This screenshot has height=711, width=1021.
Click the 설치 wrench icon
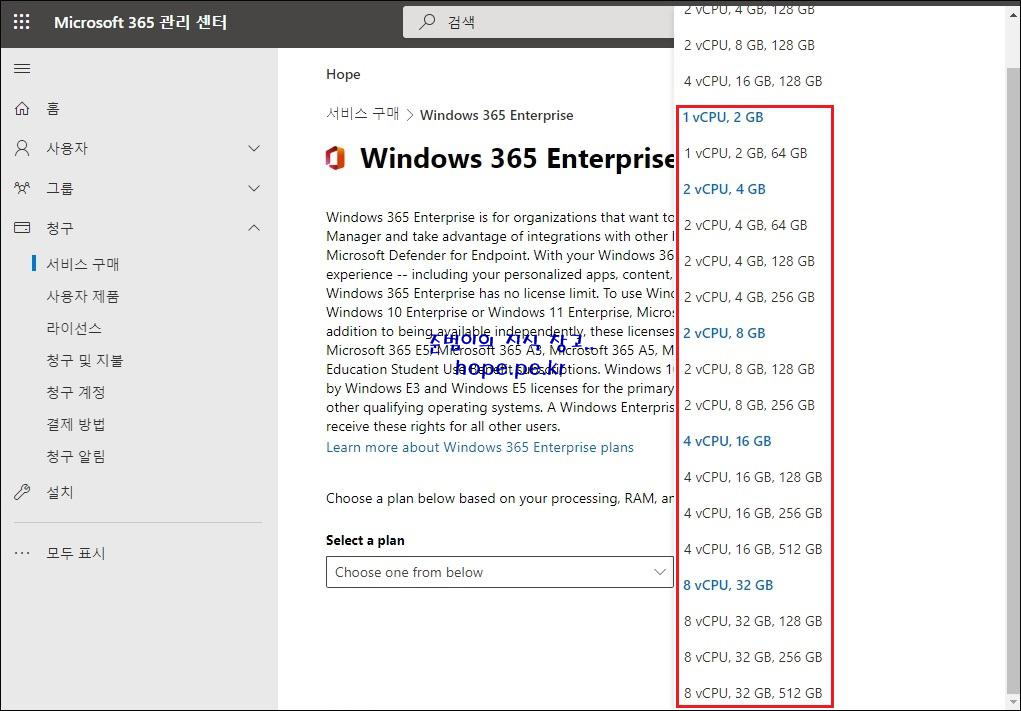click(x=22, y=492)
